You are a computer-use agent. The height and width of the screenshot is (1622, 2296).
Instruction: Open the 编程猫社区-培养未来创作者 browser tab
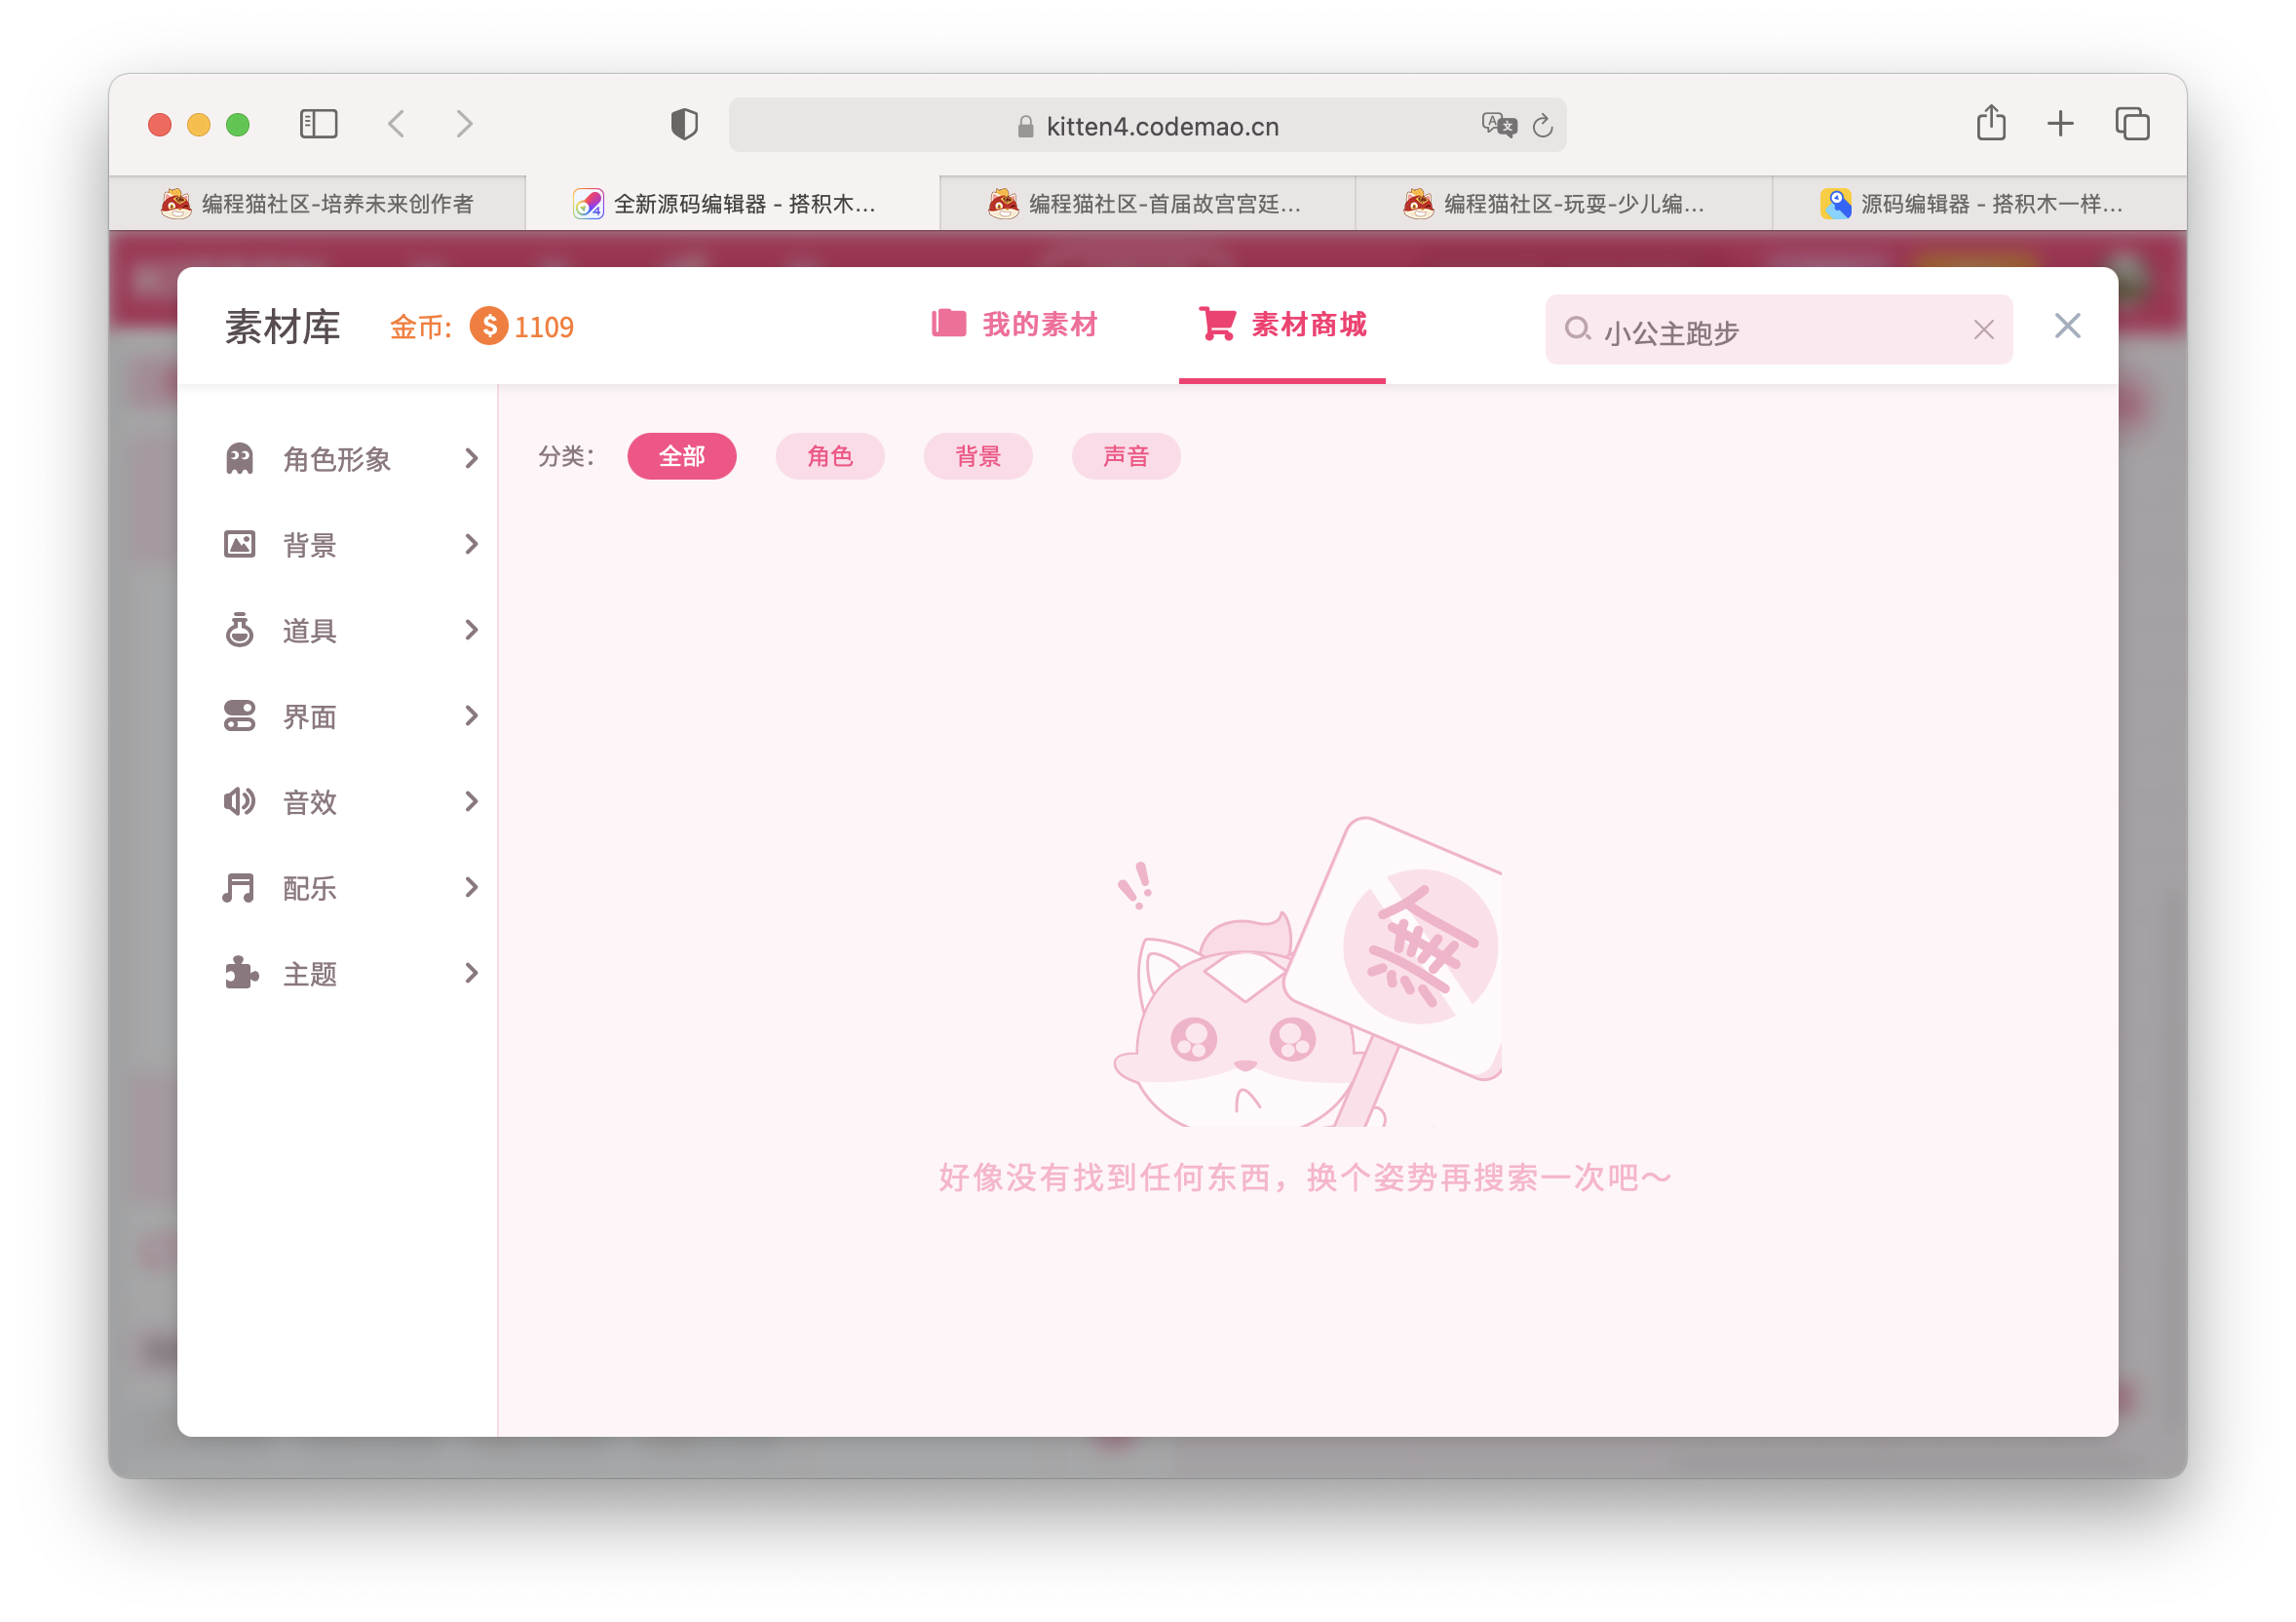click(317, 204)
